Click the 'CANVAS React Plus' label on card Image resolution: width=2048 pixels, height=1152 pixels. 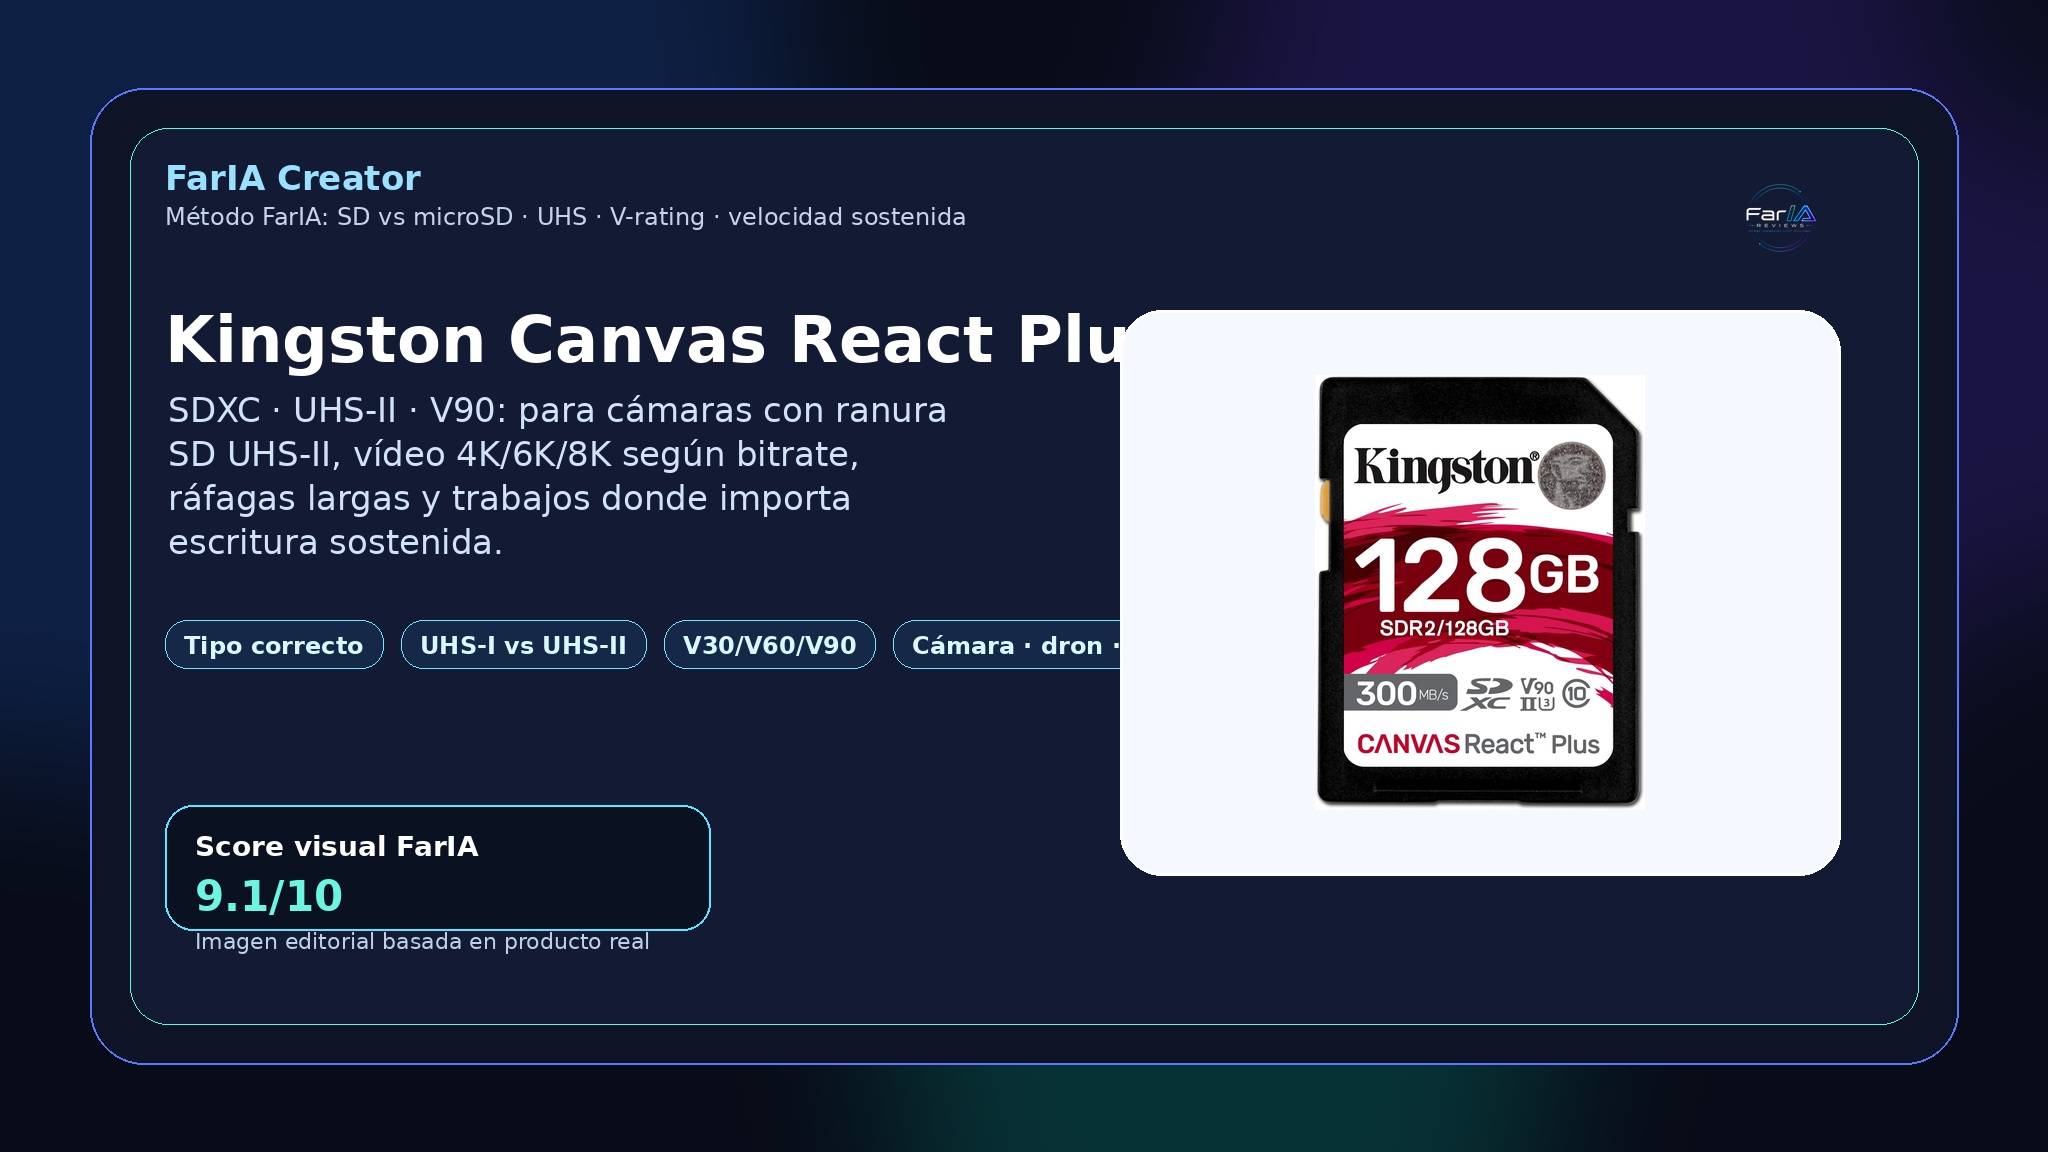click(1478, 744)
